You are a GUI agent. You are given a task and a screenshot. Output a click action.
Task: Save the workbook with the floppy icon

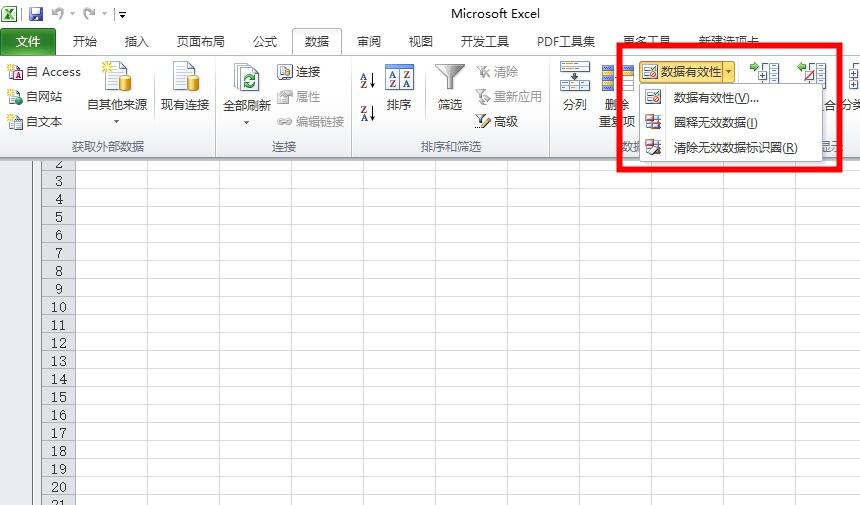(x=36, y=13)
